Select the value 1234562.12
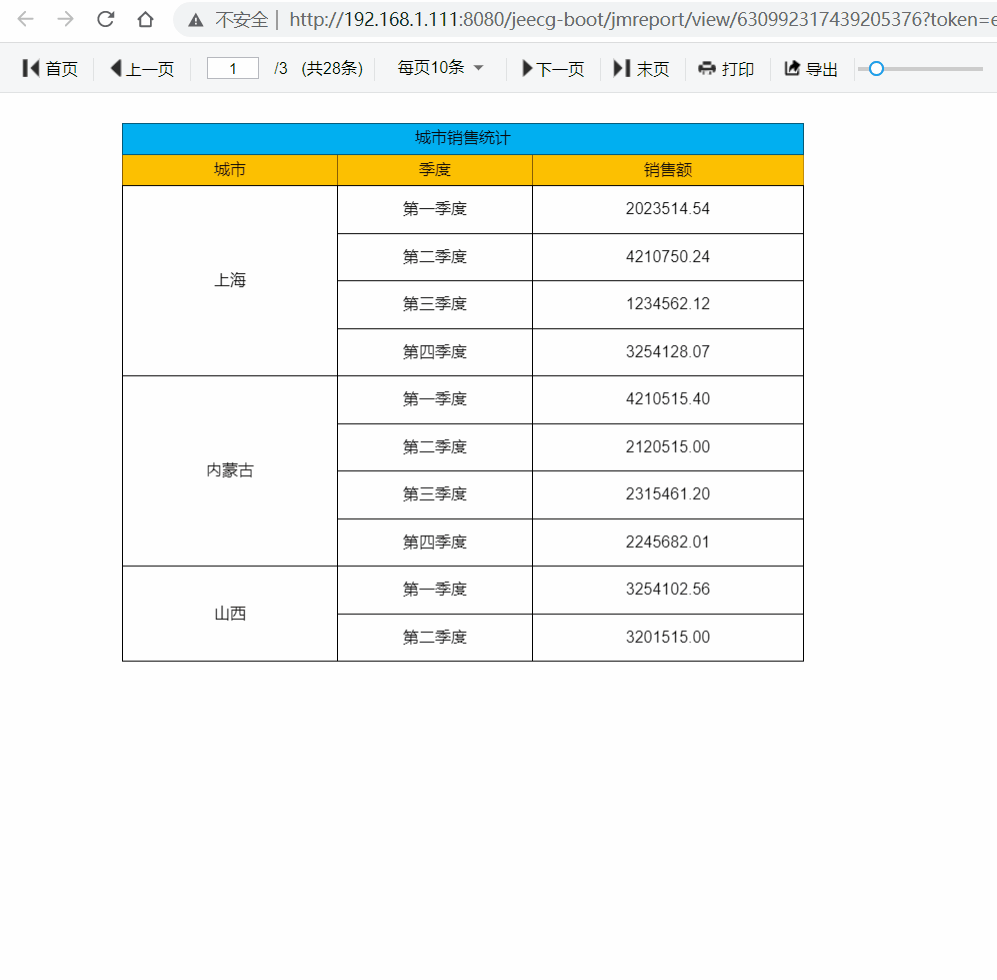 [x=668, y=303]
